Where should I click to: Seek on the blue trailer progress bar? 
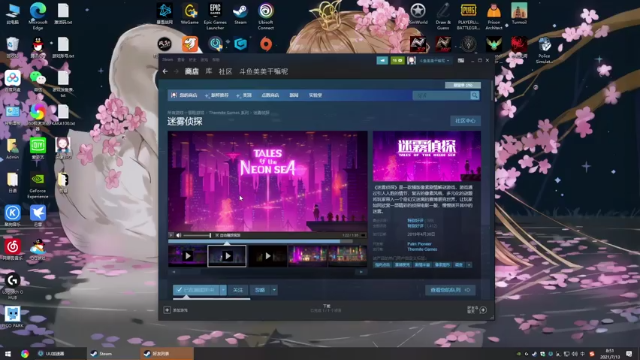point(260,241)
